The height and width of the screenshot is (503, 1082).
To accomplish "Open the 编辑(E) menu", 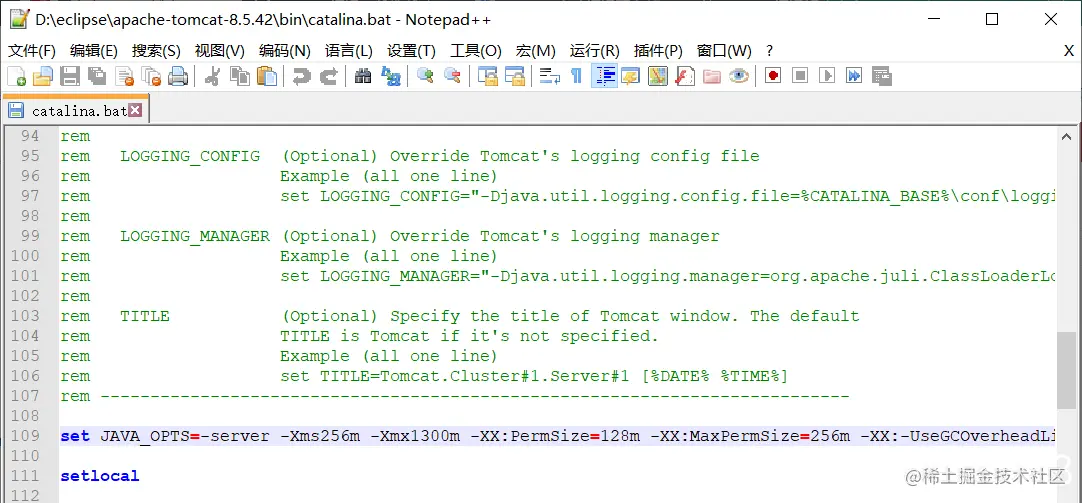I will (x=94, y=51).
